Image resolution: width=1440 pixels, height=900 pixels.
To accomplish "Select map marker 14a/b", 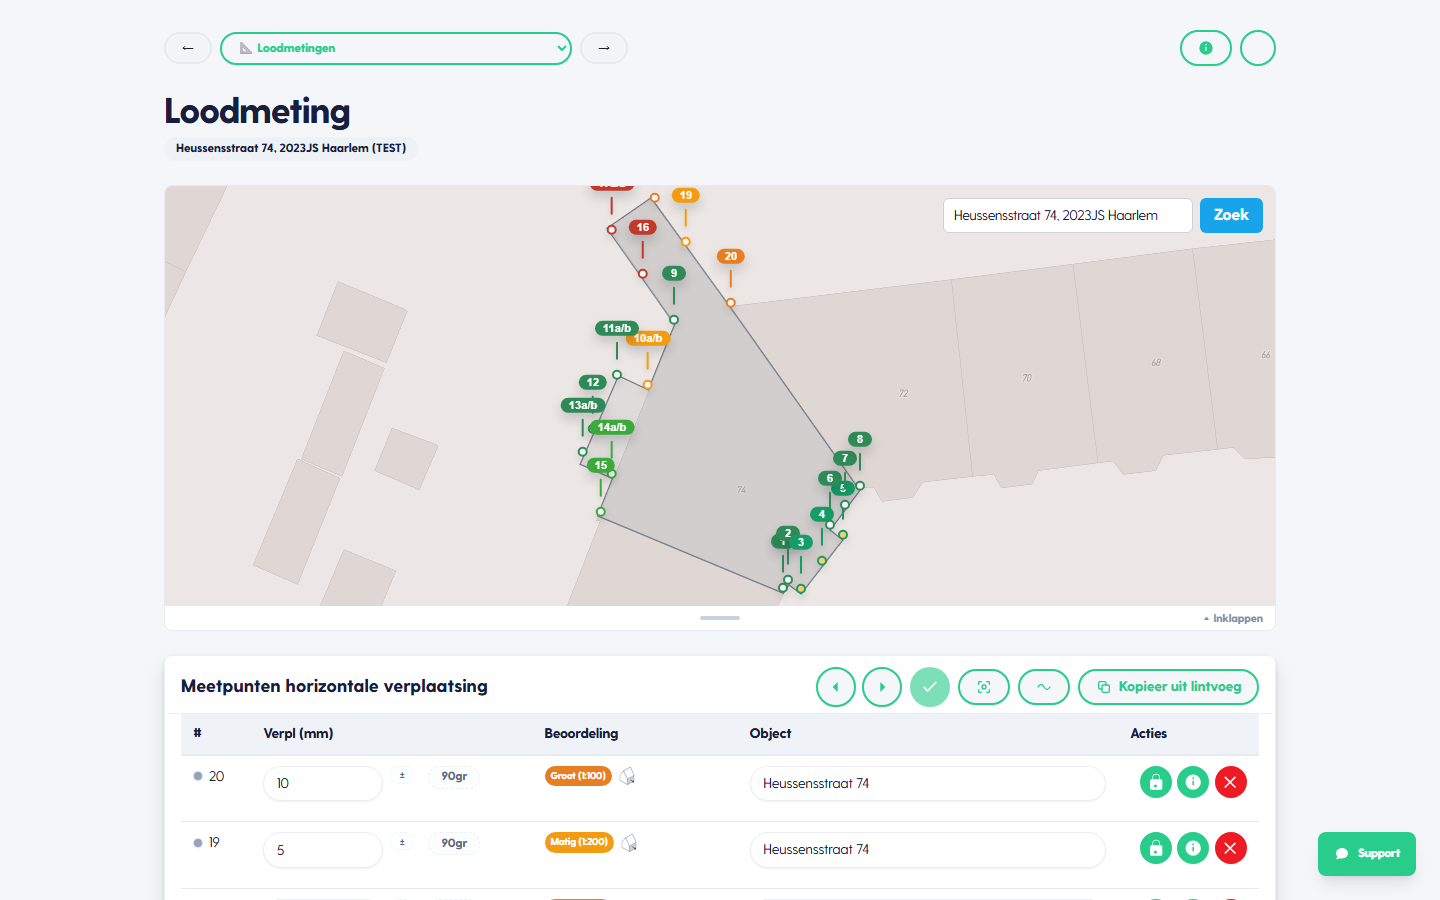I will [x=612, y=427].
